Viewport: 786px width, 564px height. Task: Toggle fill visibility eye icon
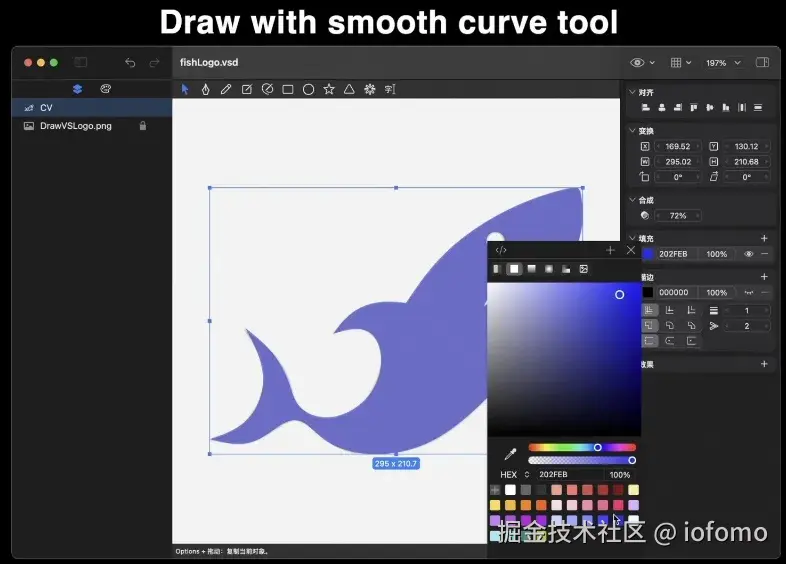click(748, 254)
